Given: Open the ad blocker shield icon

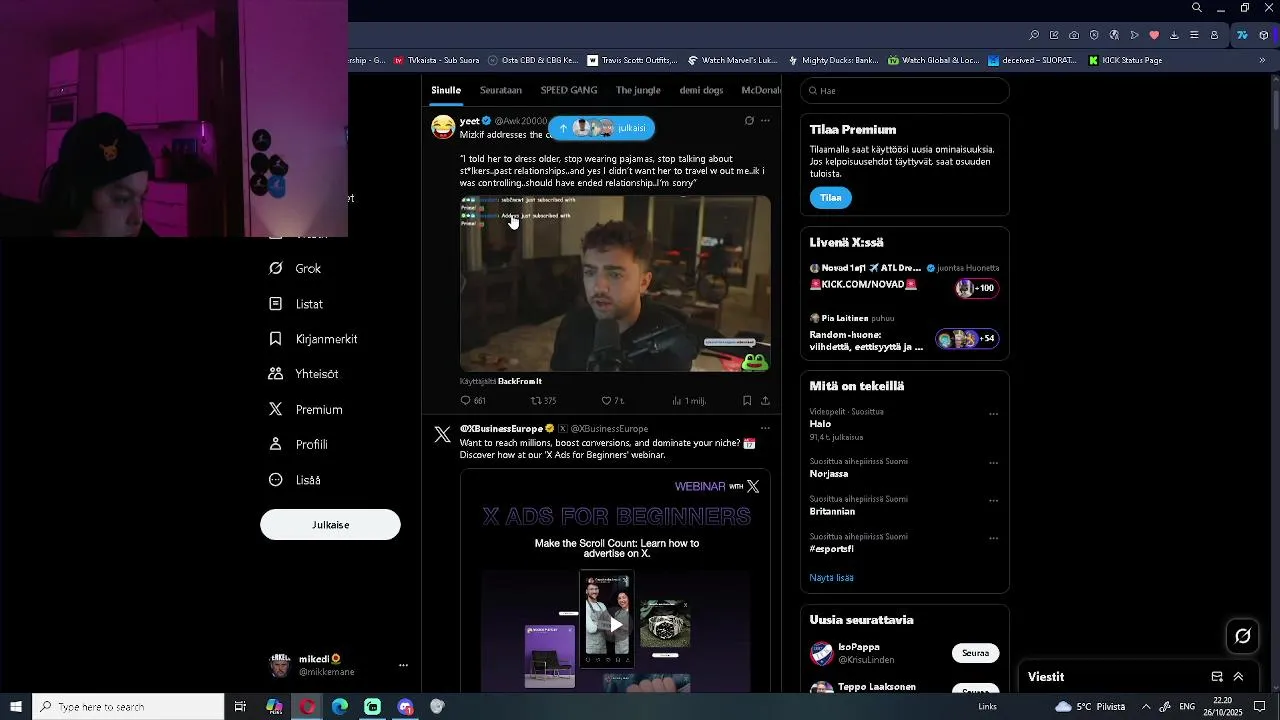Looking at the screenshot, I should coord(1094,35).
